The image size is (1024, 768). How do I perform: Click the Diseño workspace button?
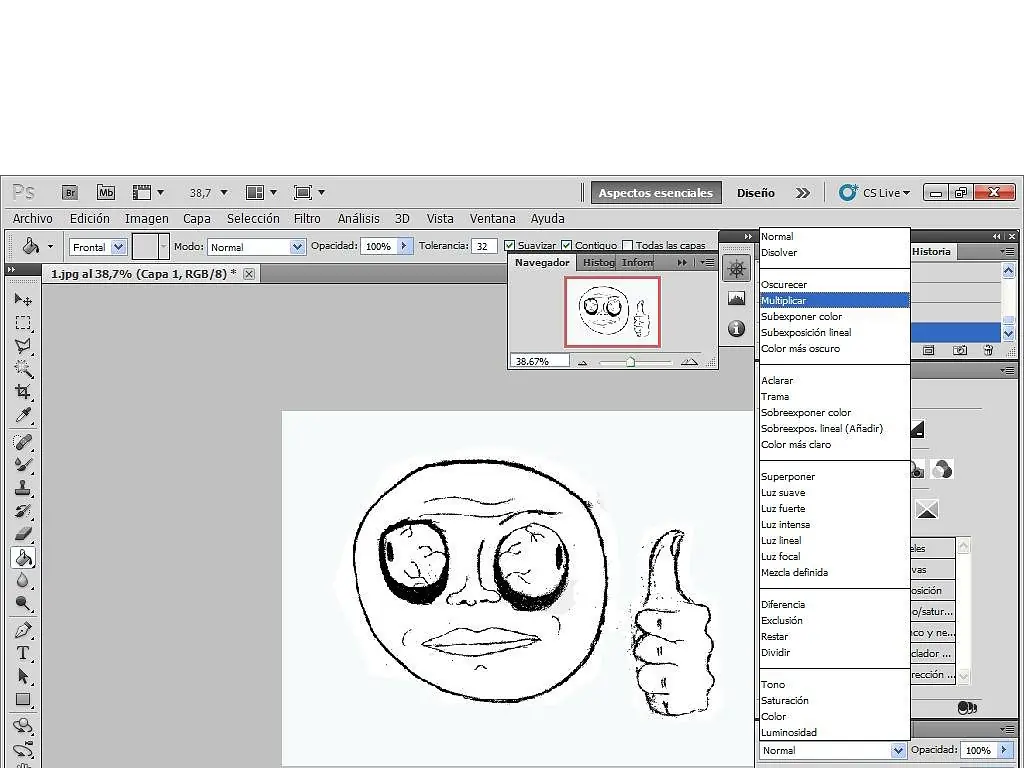(756, 193)
